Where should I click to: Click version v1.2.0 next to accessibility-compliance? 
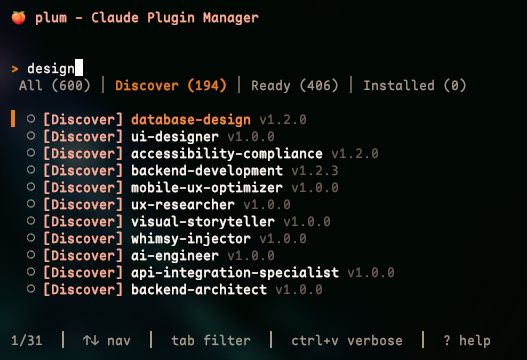click(x=355, y=154)
